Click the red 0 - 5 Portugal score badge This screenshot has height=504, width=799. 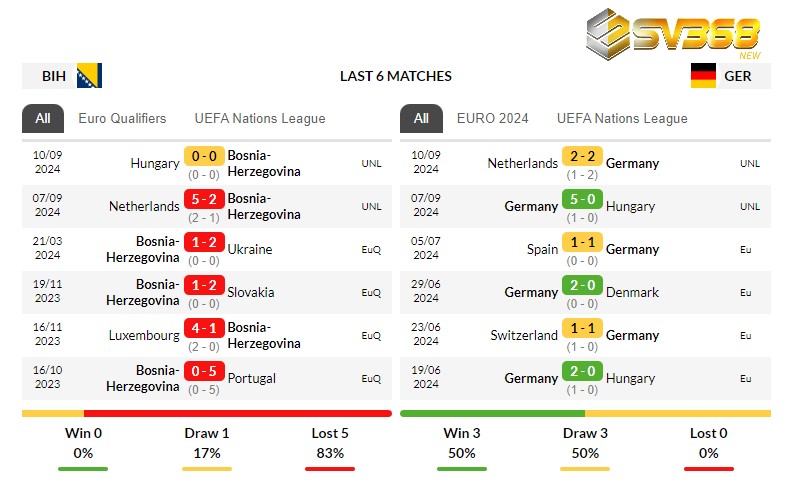203,372
